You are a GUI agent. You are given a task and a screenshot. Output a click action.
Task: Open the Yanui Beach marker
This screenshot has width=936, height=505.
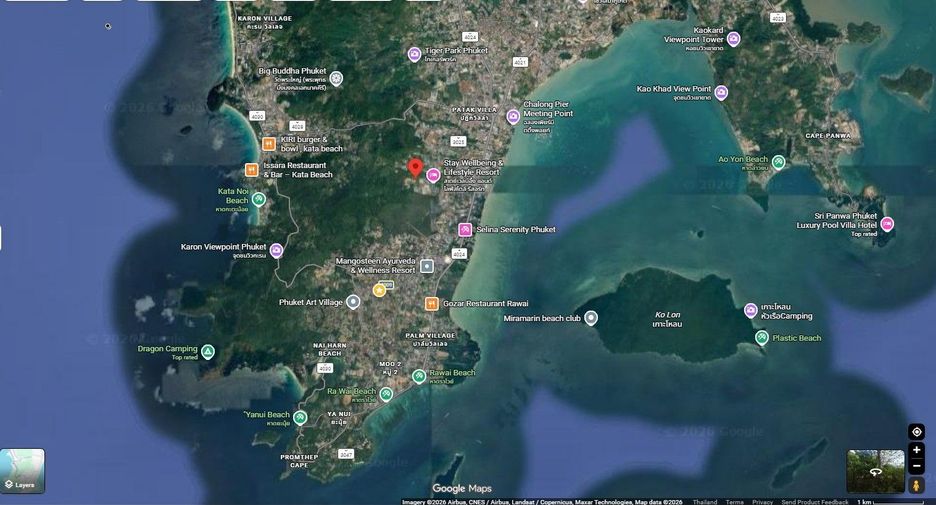tap(300, 417)
